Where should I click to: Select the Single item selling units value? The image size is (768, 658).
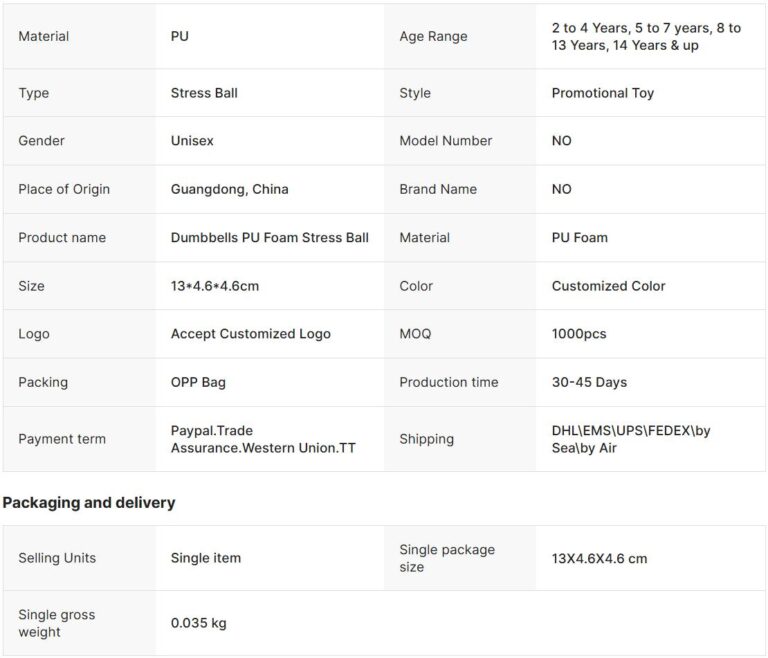[x=206, y=558]
